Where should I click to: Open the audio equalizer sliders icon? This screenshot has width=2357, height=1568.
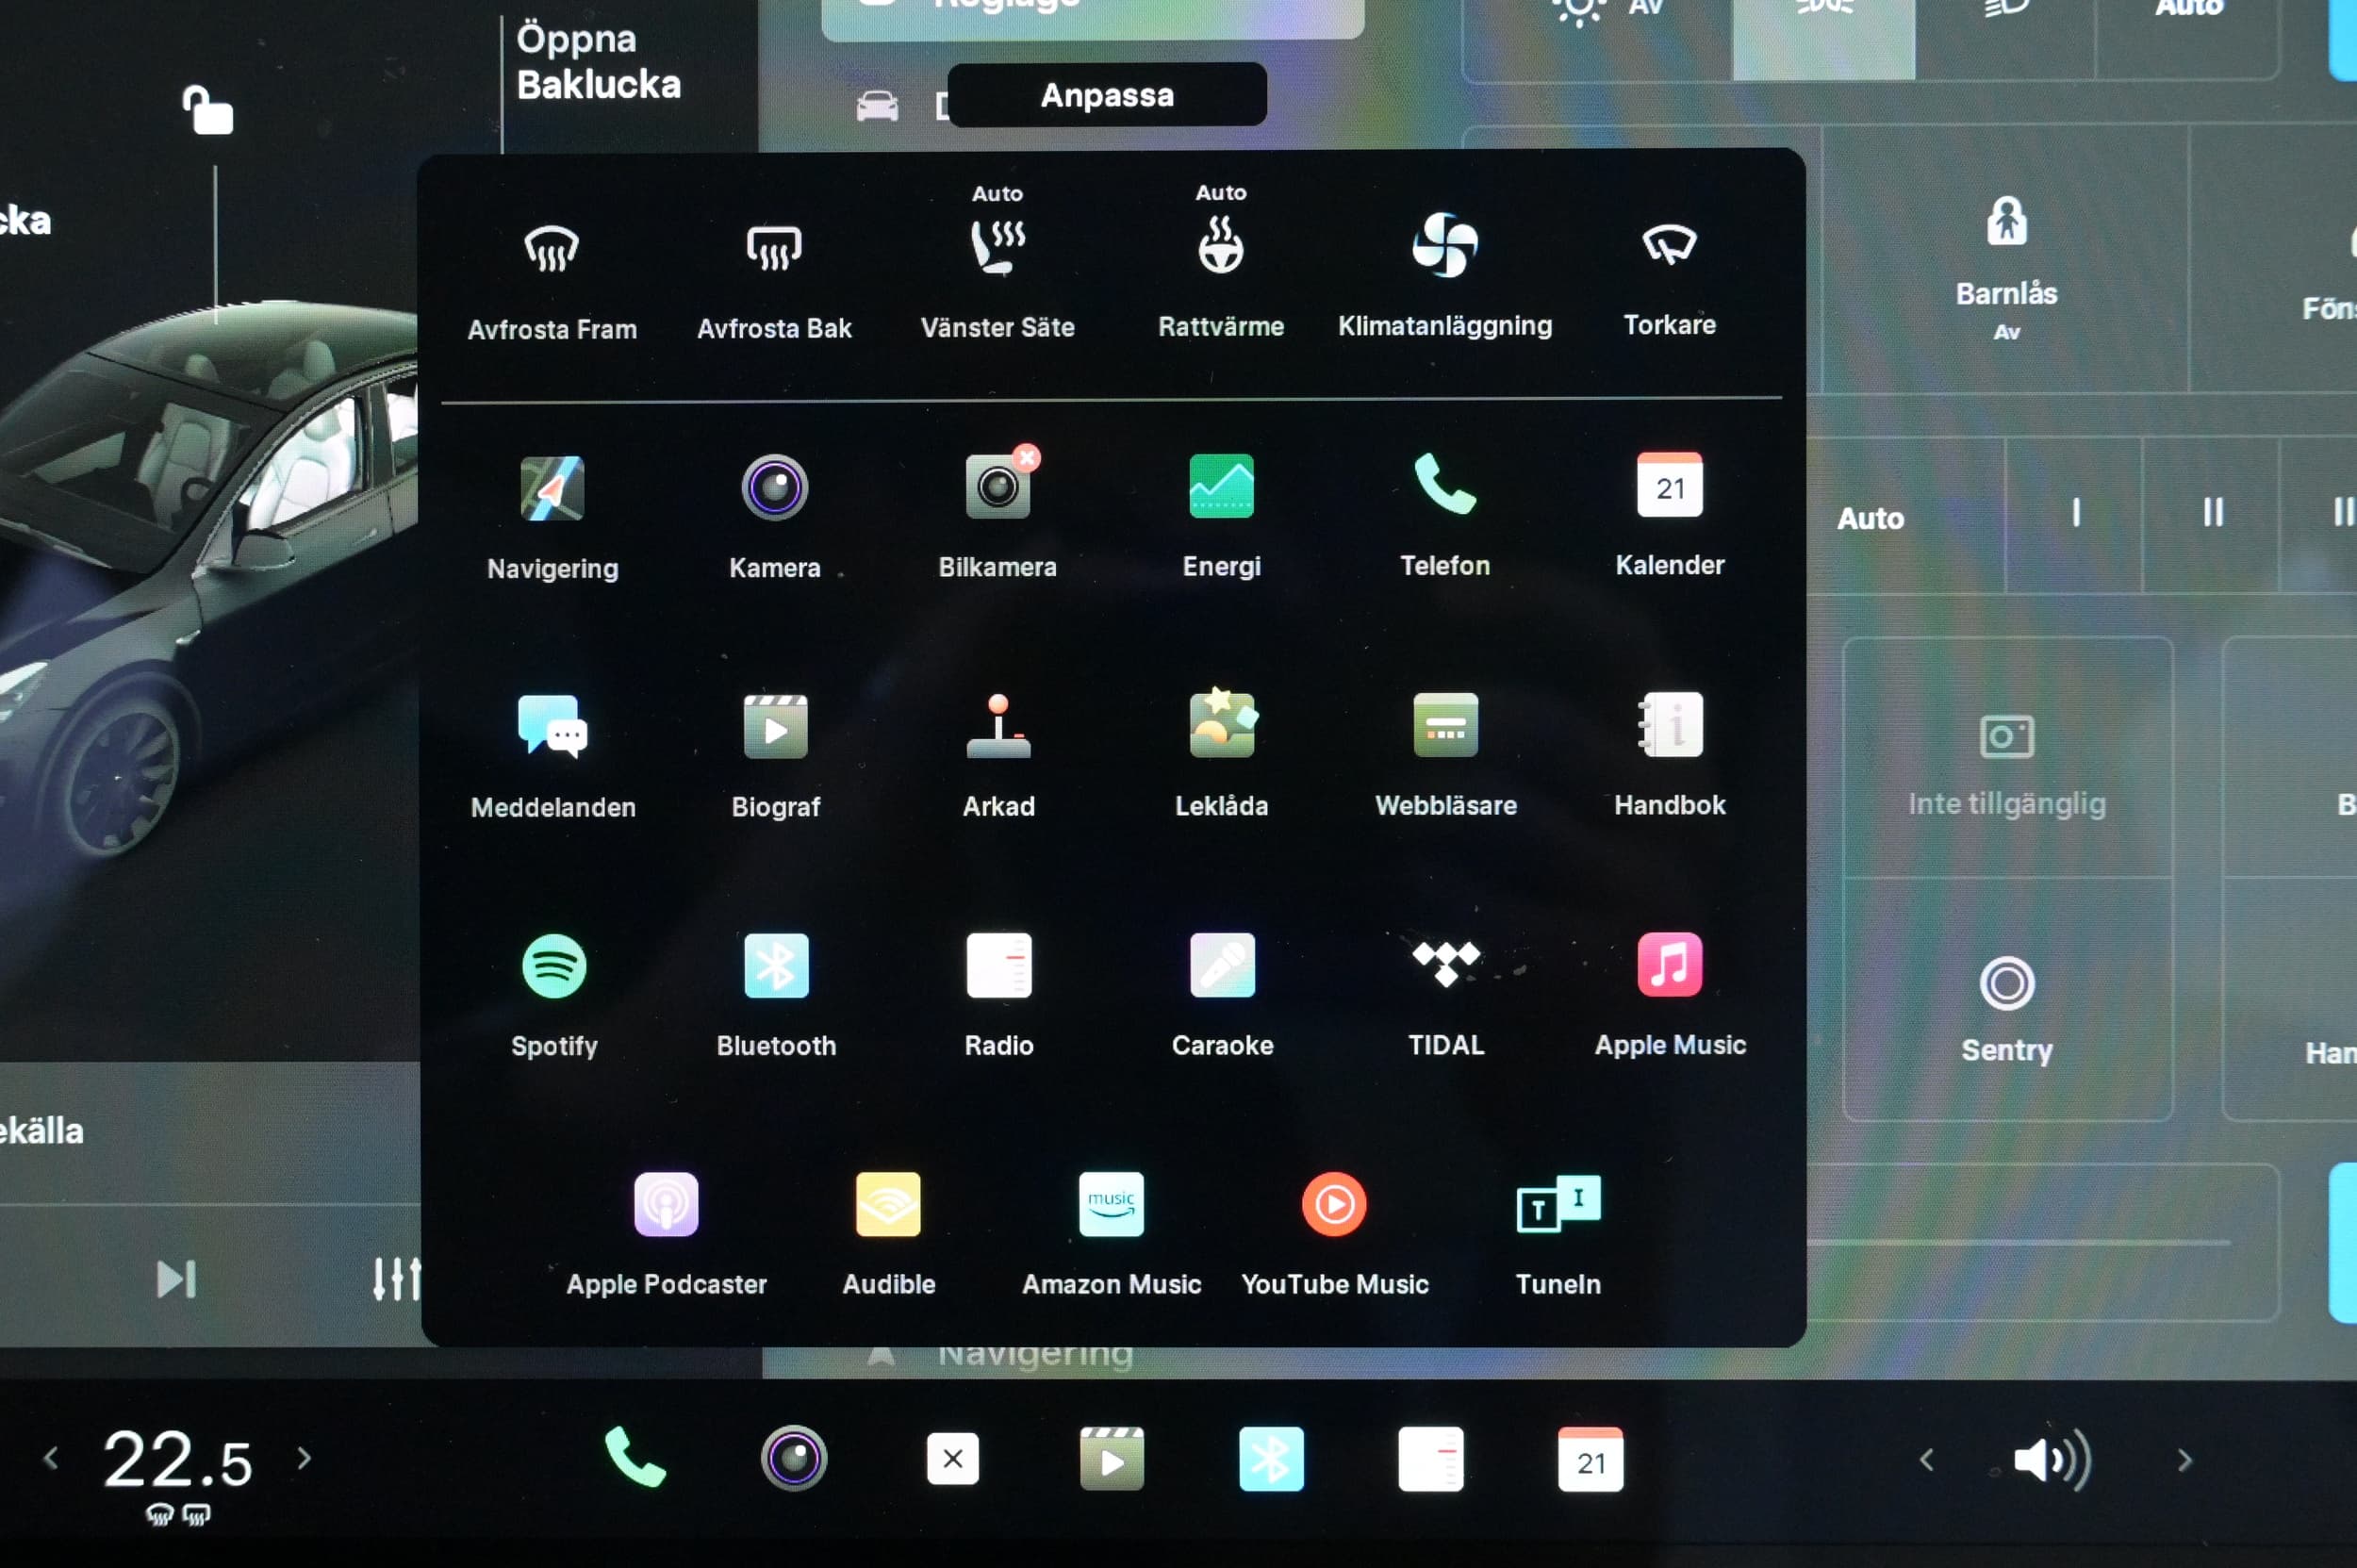point(396,1278)
